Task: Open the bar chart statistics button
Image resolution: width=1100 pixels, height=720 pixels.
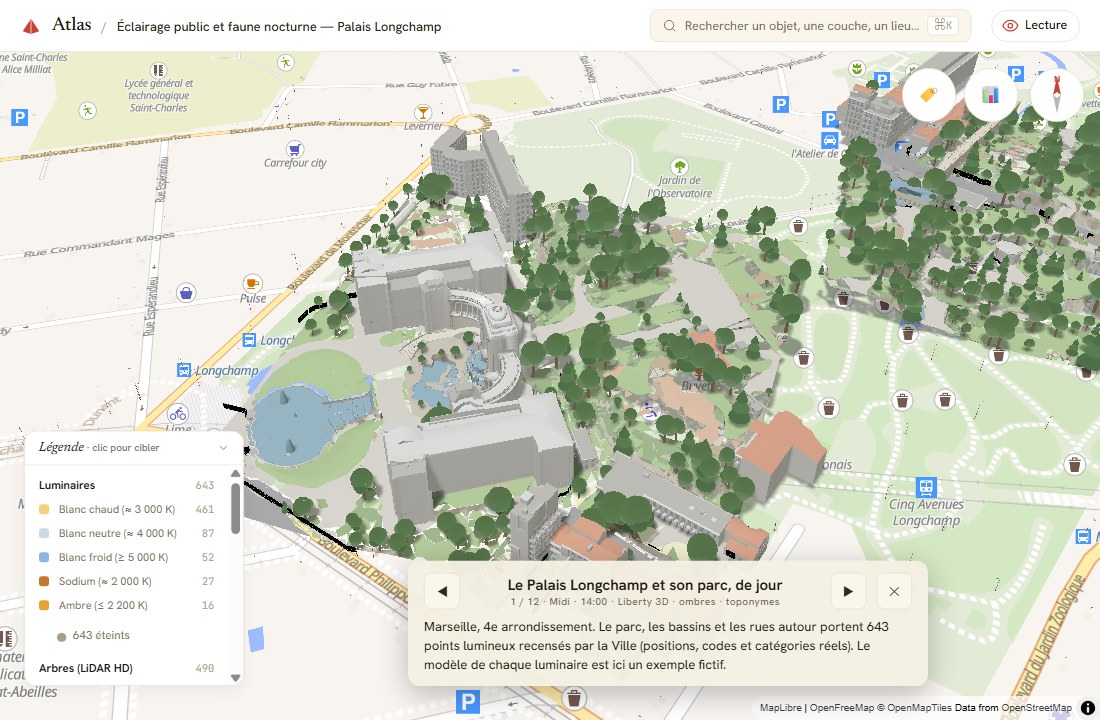Action: pyautogui.click(x=991, y=95)
